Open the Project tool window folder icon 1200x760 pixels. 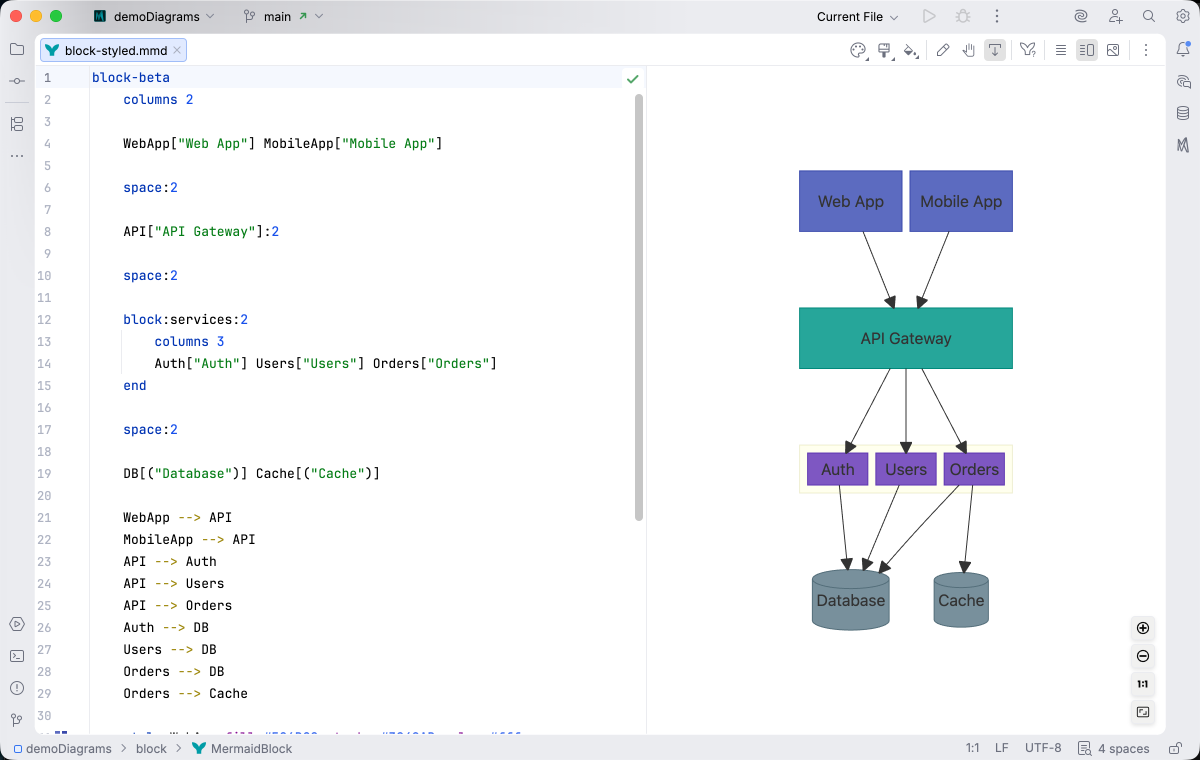click(17, 49)
